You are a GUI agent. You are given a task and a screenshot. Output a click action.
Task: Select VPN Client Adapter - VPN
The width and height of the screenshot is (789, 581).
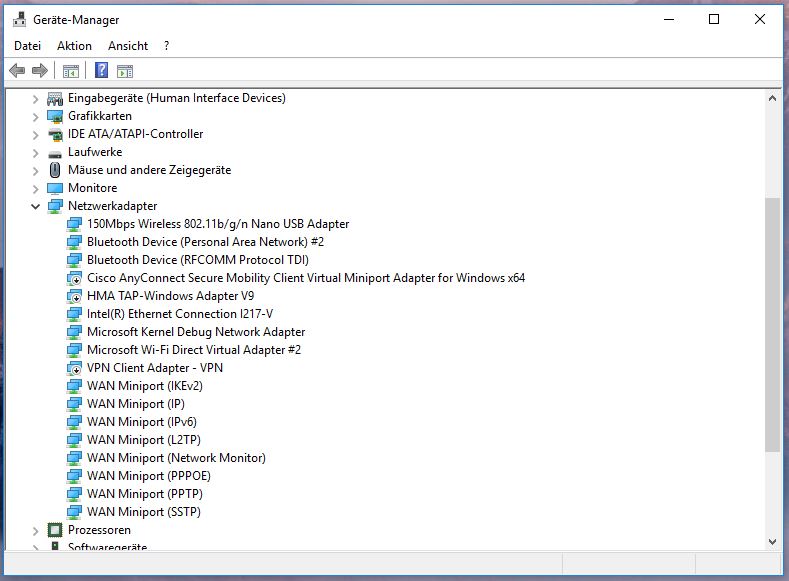coord(155,368)
